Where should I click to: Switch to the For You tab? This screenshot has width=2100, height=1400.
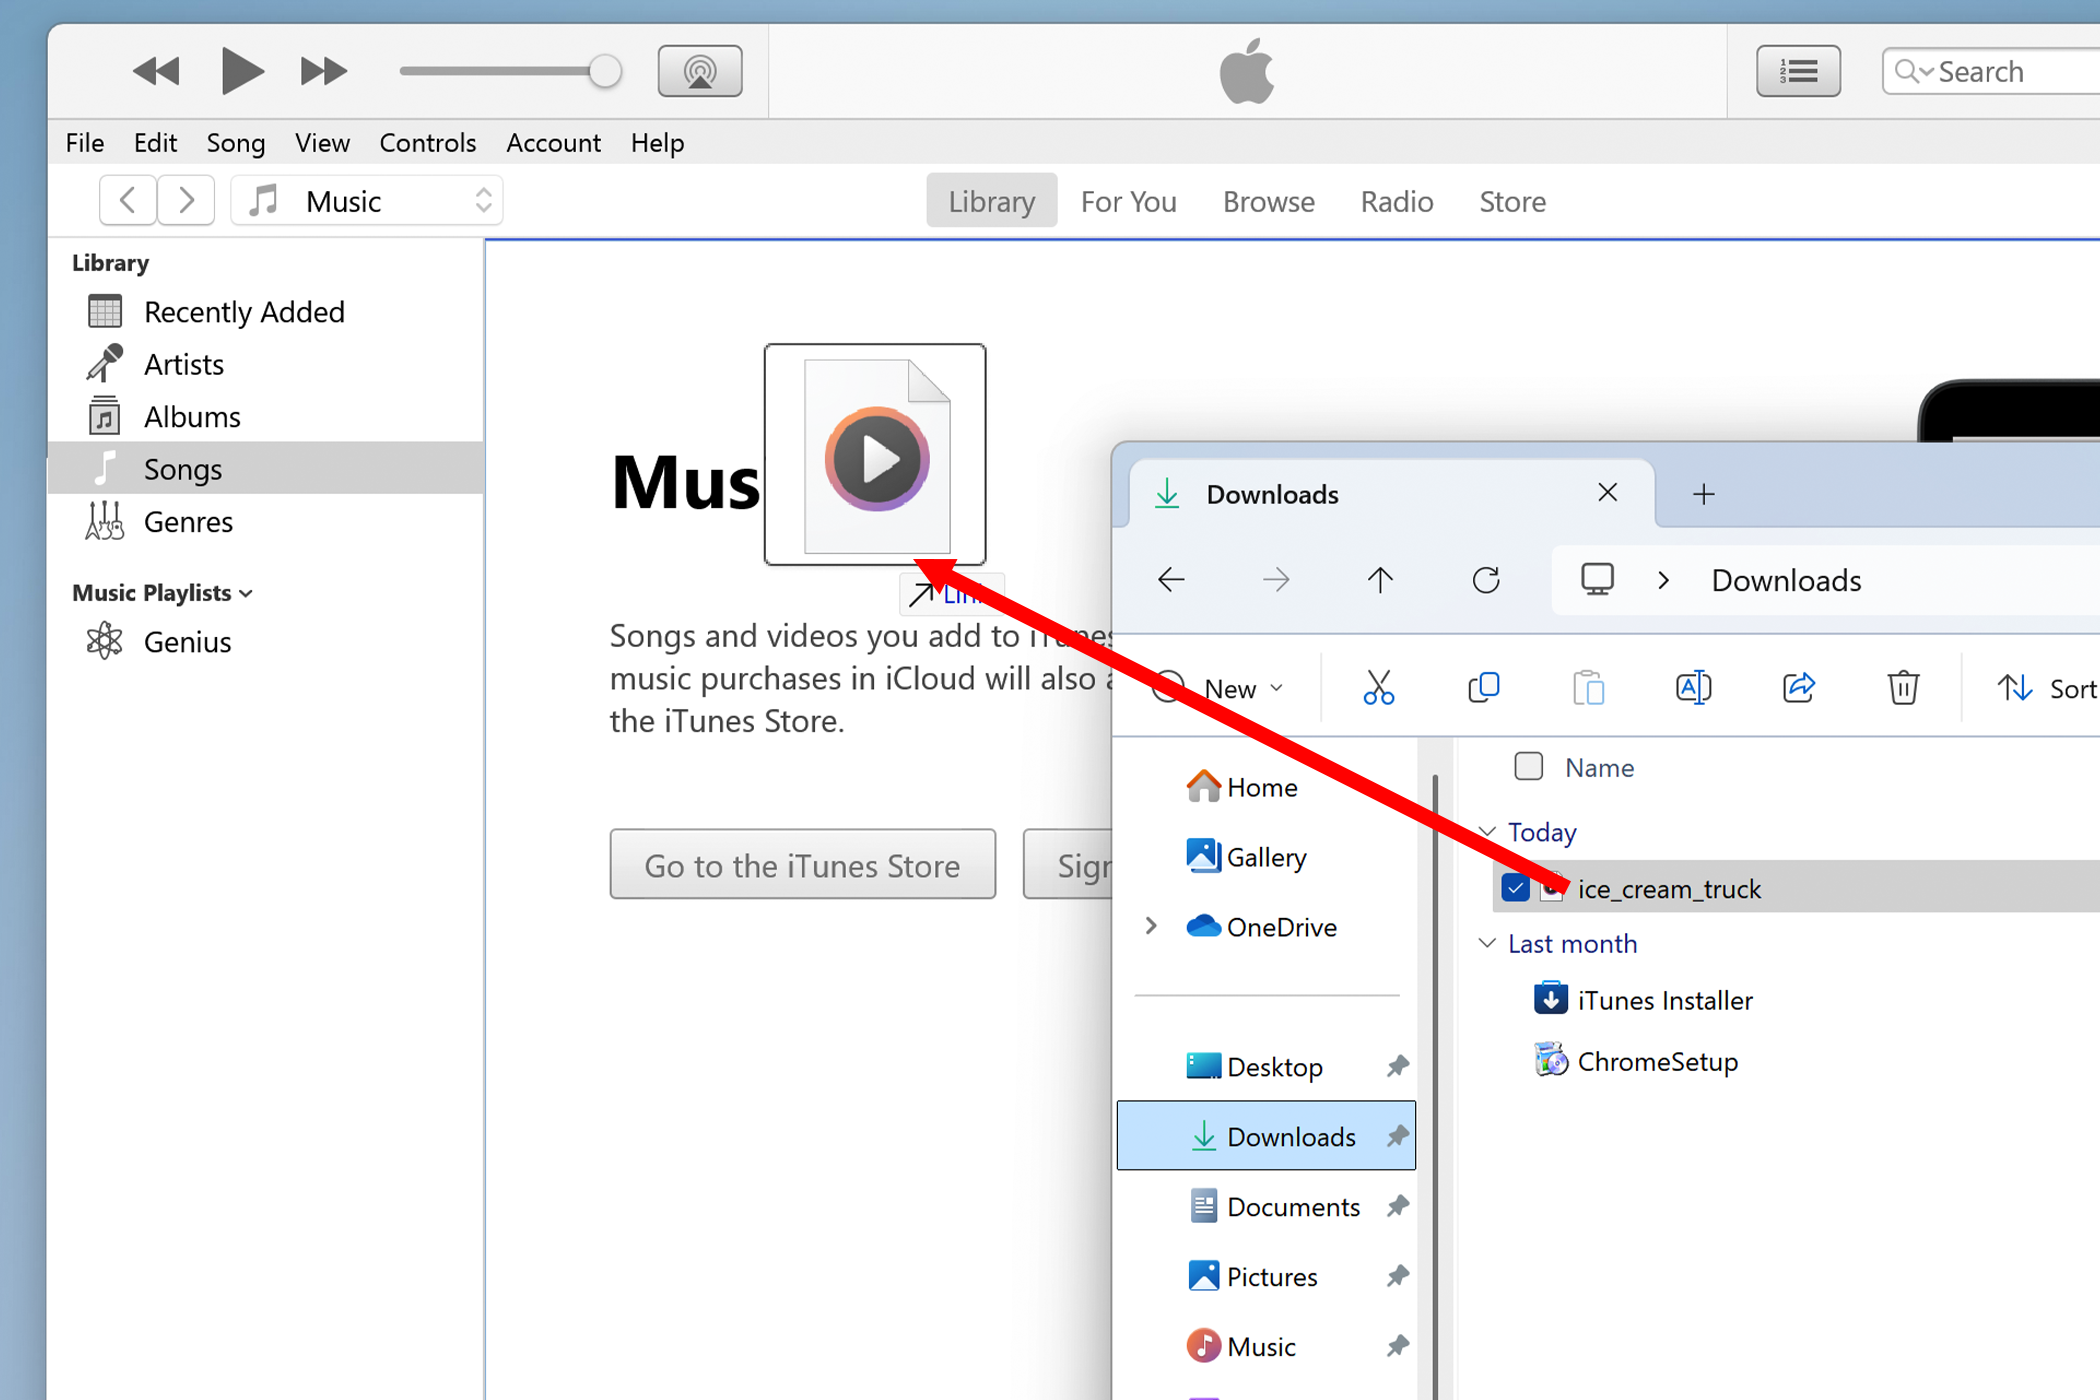1128,201
